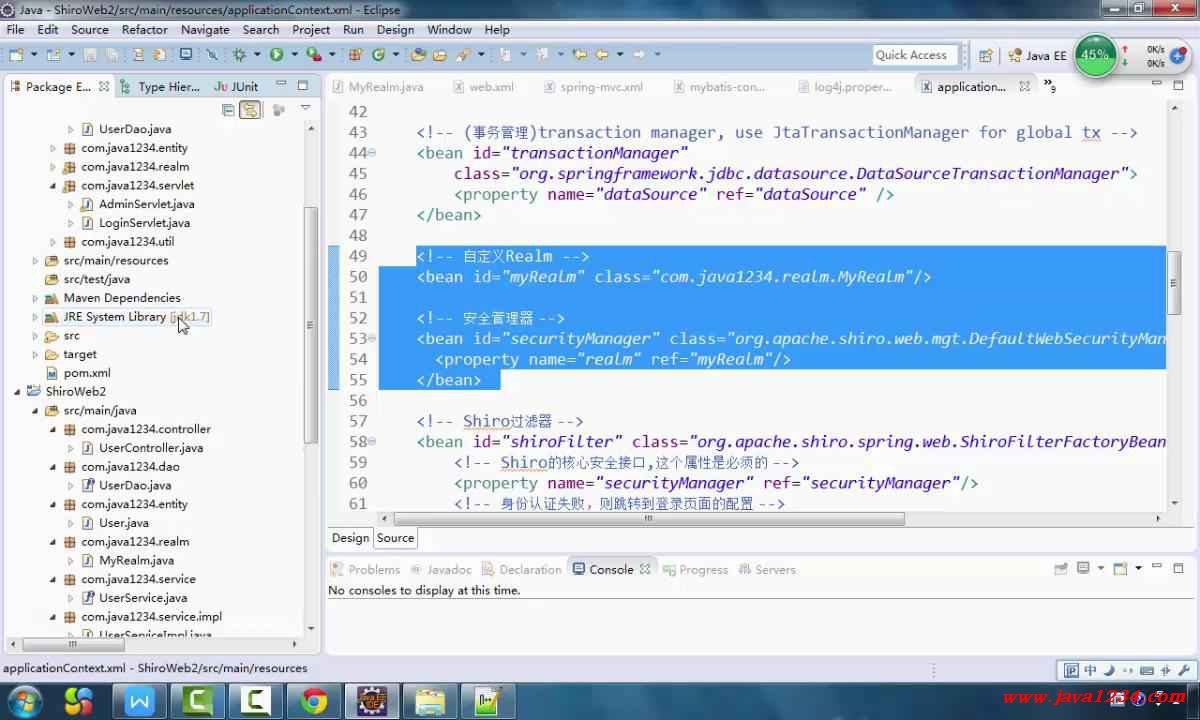Click the 45% network monitor widget

[x=1095, y=56]
